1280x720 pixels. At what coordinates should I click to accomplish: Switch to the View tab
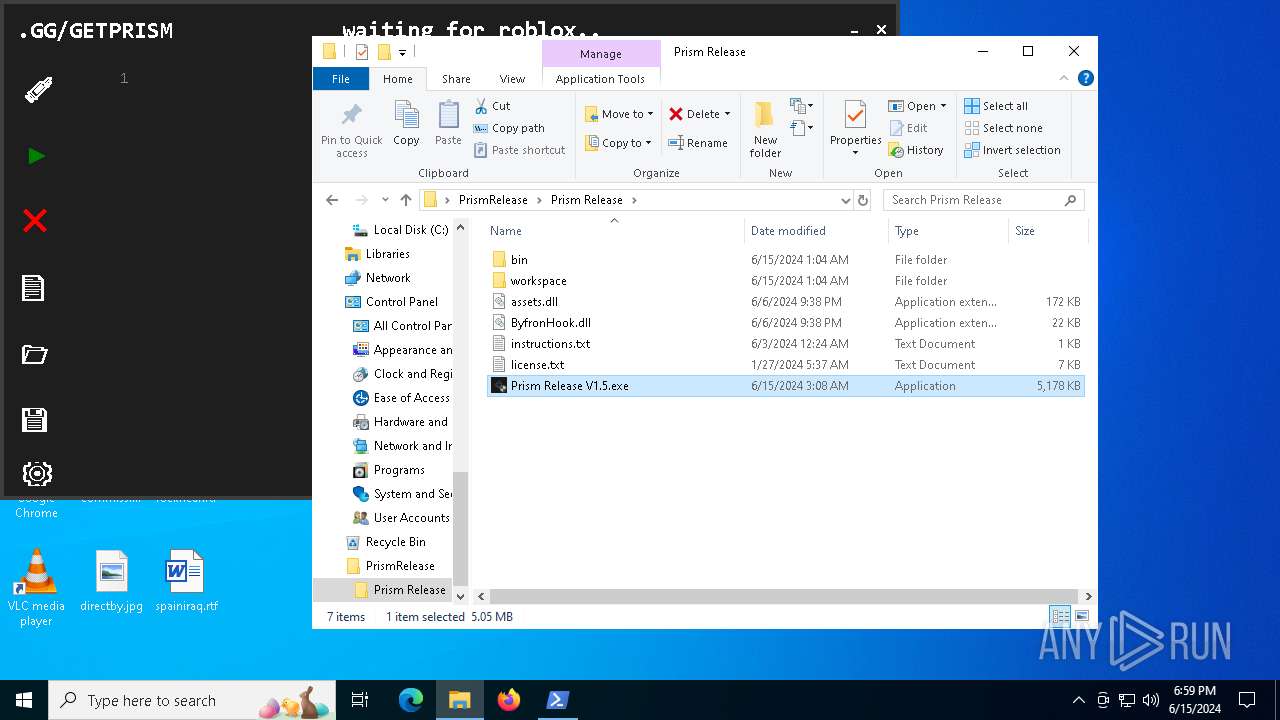click(512, 79)
